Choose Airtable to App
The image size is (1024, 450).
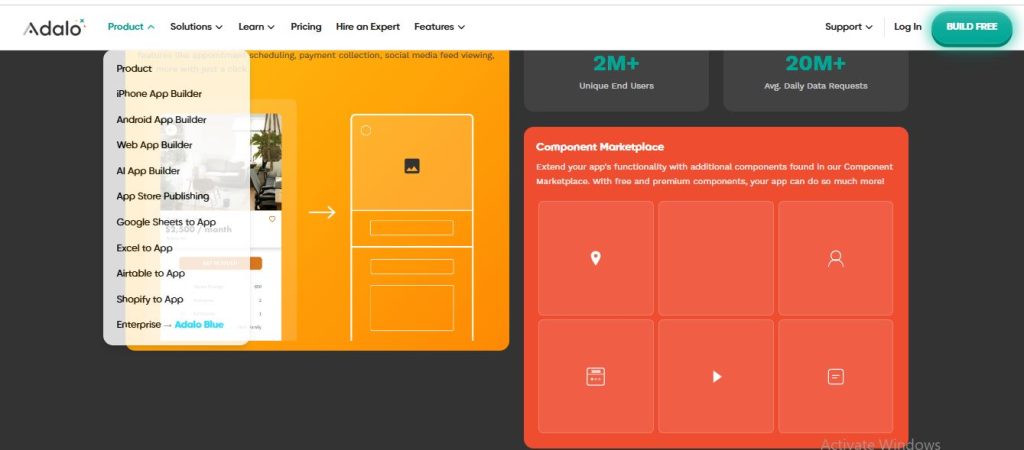[x=150, y=274]
